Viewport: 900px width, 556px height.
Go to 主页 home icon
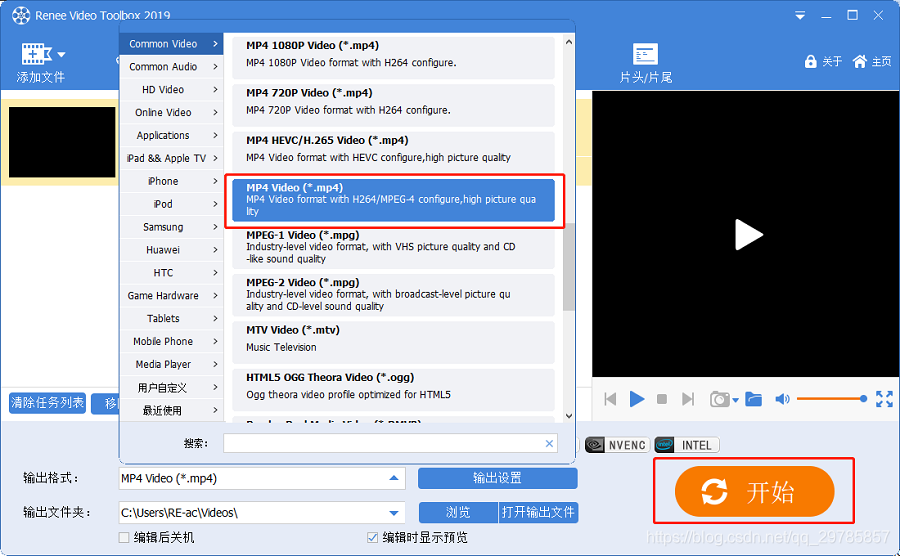(x=859, y=61)
